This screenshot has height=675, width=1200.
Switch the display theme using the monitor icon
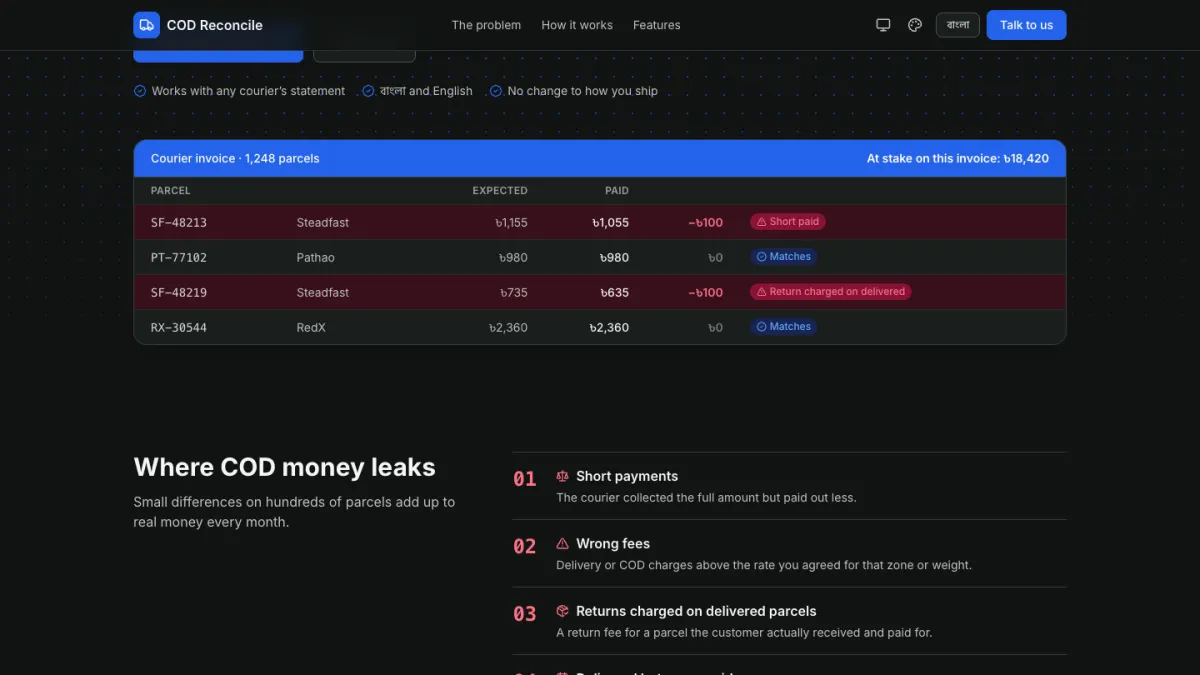tap(883, 25)
